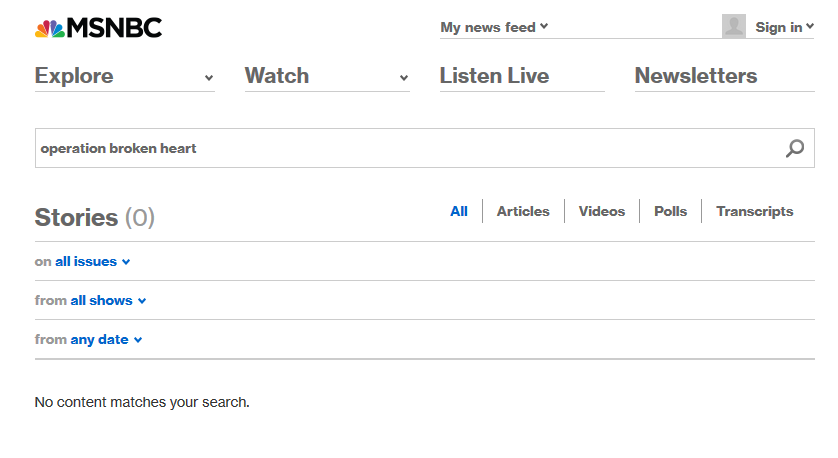Screen dimensions: 838x458
Task: Open the all issues filter dropdown
Action: (92, 261)
